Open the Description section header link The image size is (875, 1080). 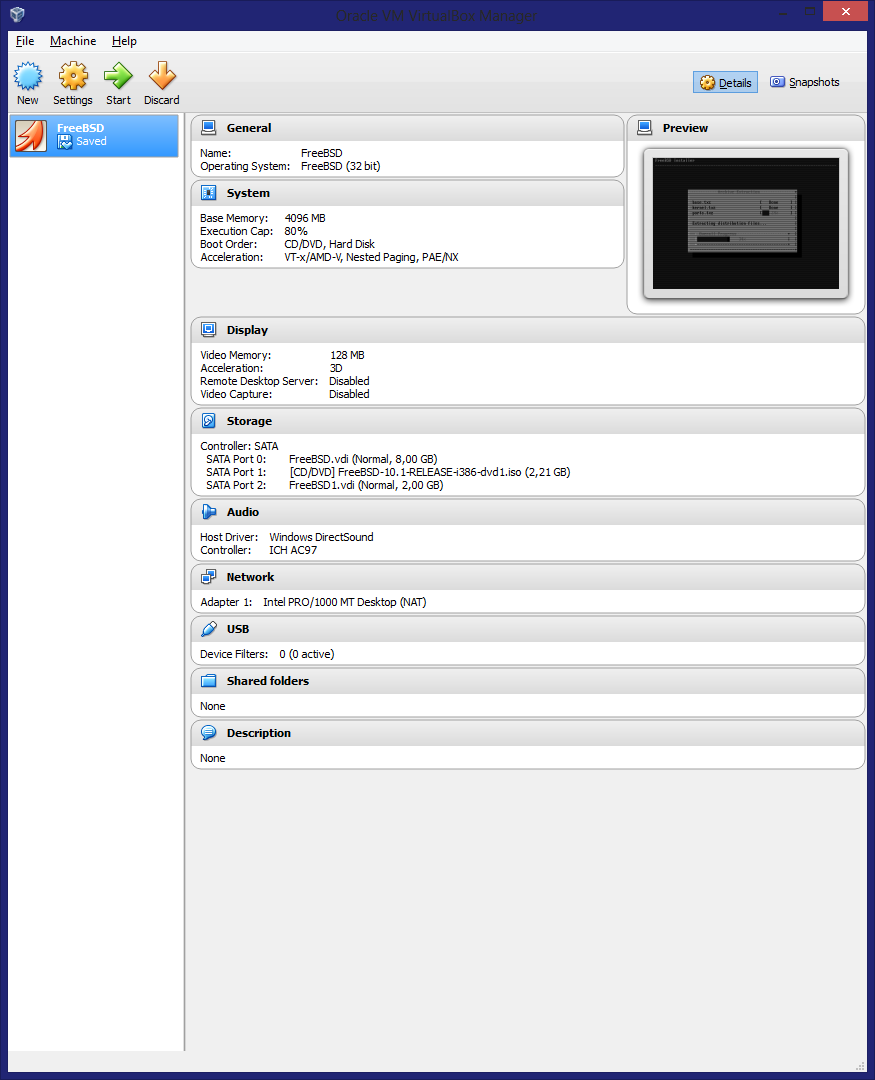(259, 734)
